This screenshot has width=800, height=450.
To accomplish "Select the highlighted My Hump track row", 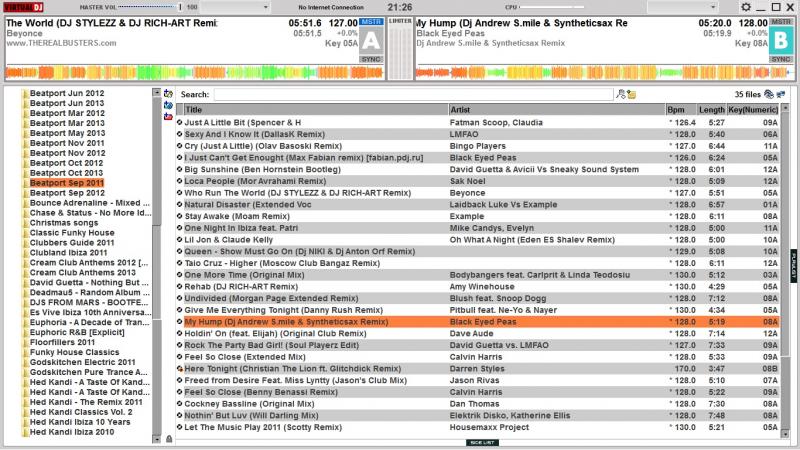I will pos(478,322).
